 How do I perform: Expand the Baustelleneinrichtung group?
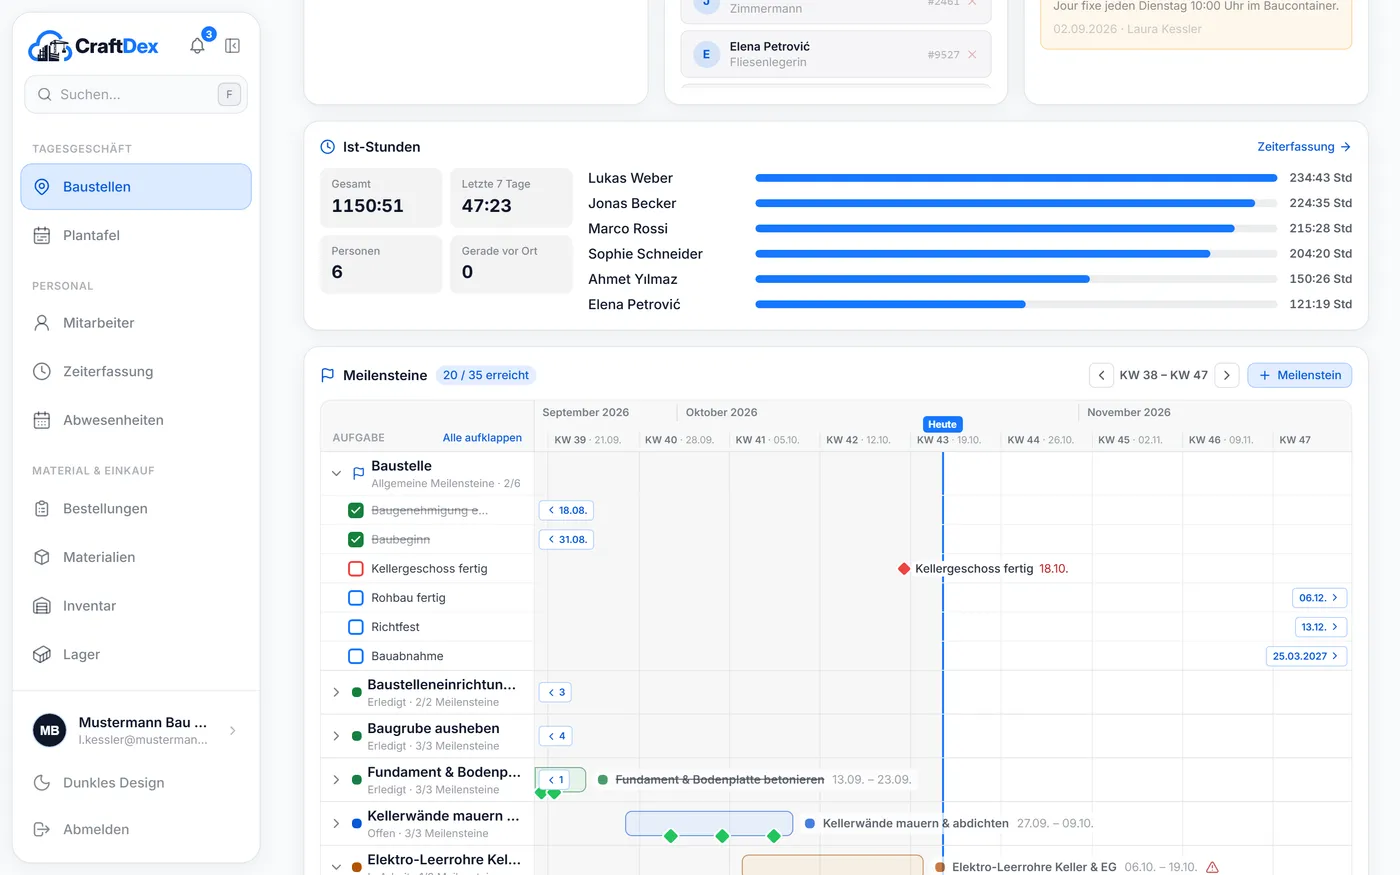pos(336,692)
